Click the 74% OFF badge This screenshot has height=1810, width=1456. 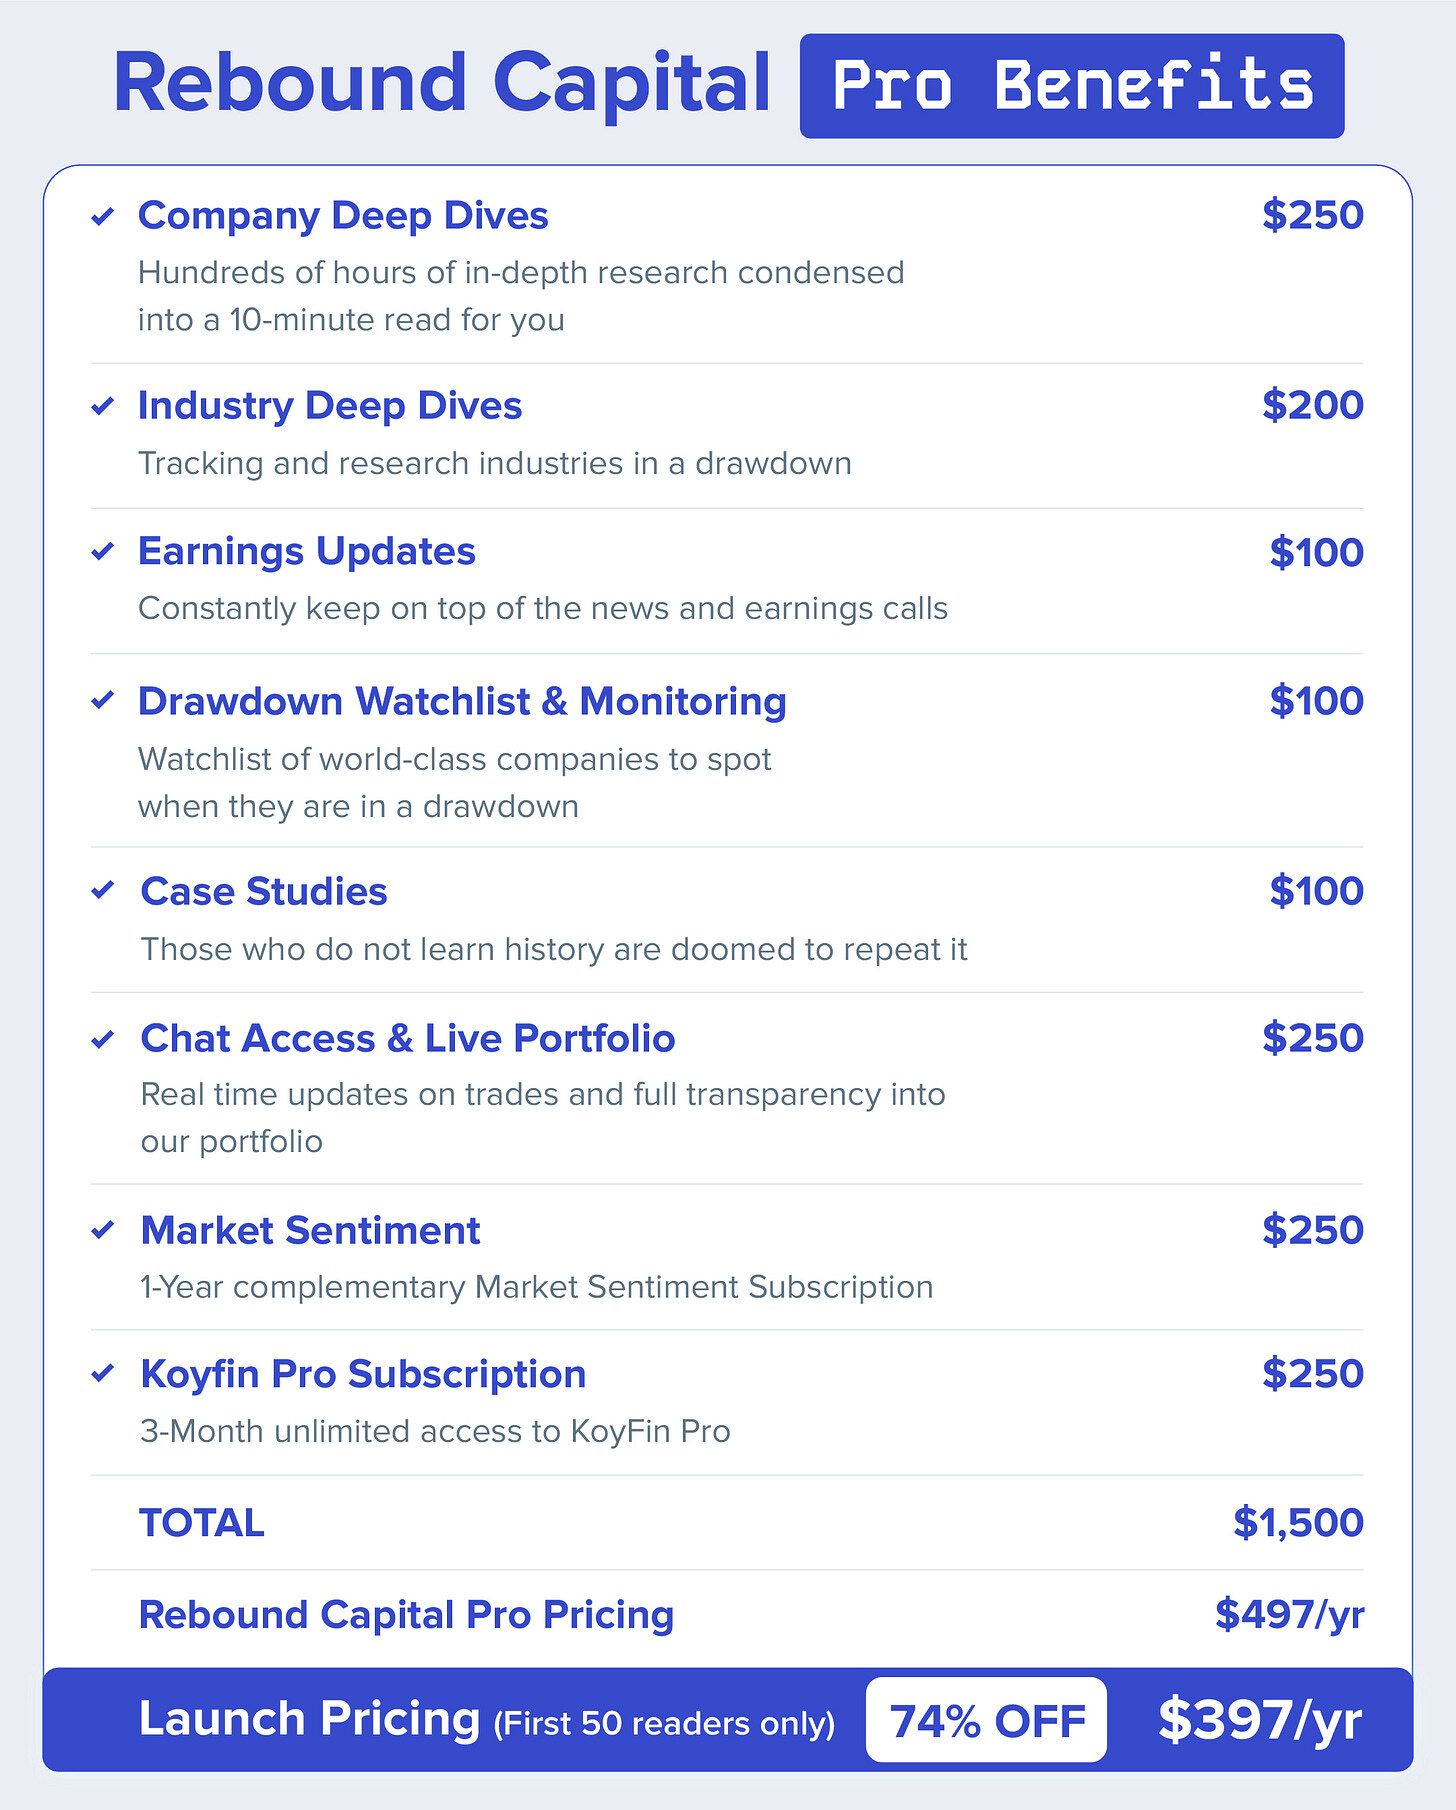(987, 1720)
